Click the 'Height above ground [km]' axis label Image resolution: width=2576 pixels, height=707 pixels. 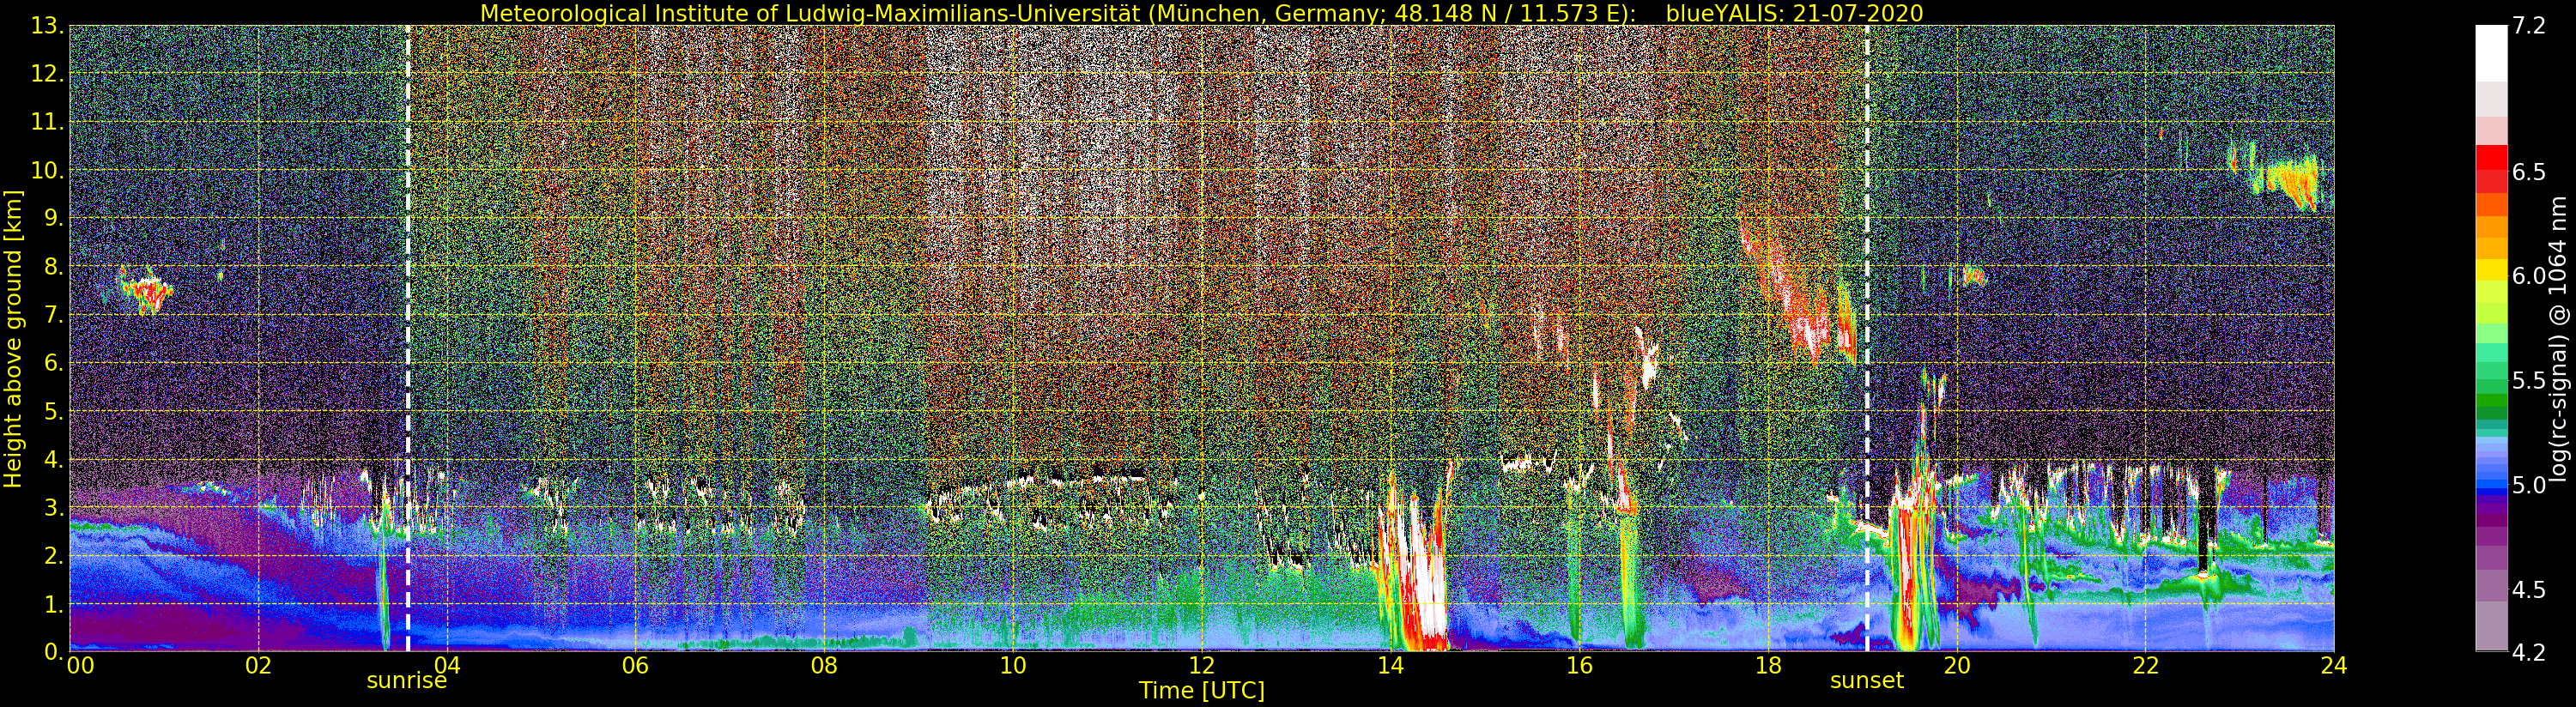tap(13, 339)
